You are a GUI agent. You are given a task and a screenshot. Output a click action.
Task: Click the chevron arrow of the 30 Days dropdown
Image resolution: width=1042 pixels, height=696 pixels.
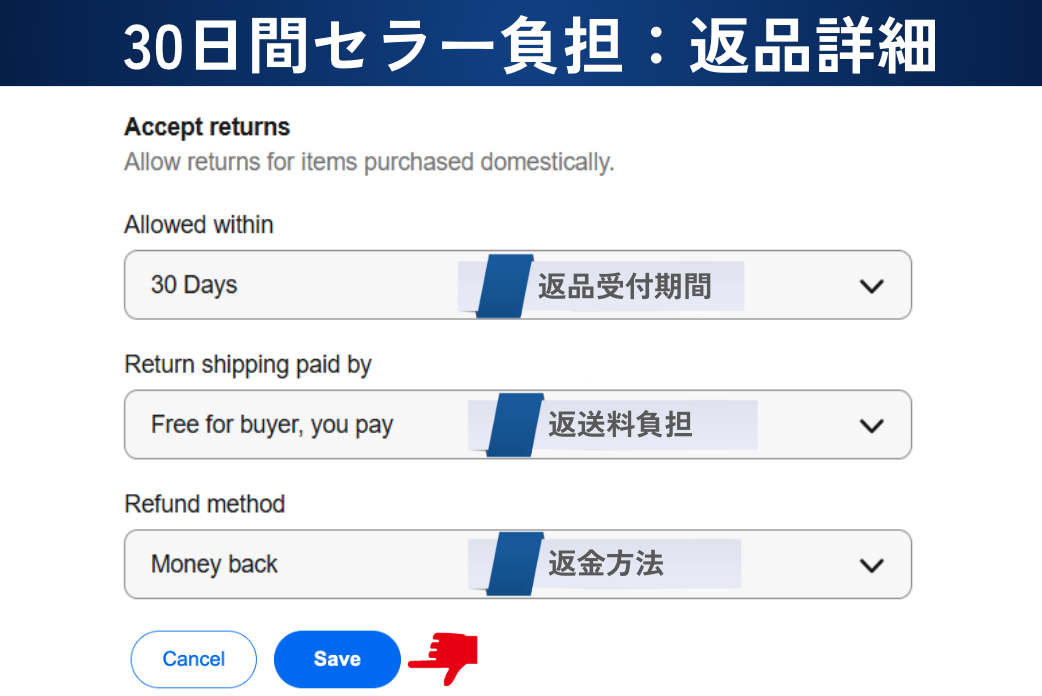tap(871, 286)
